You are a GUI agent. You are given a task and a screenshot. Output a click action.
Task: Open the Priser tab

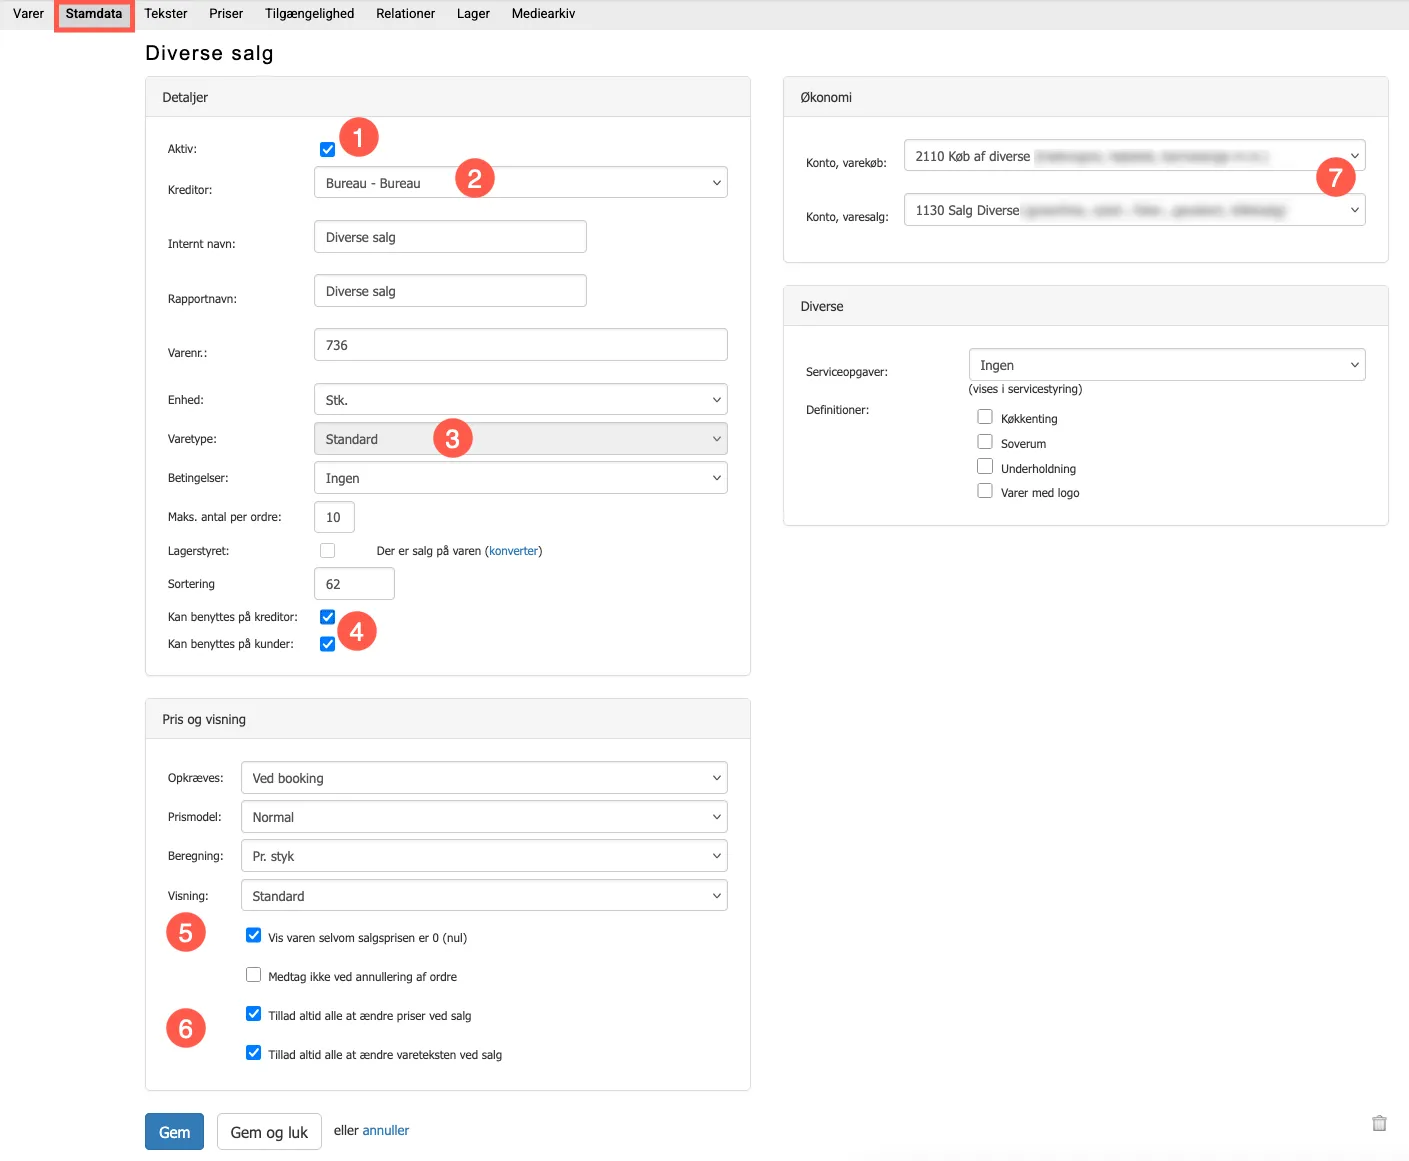pyautogui.click(x=226, y=14)
